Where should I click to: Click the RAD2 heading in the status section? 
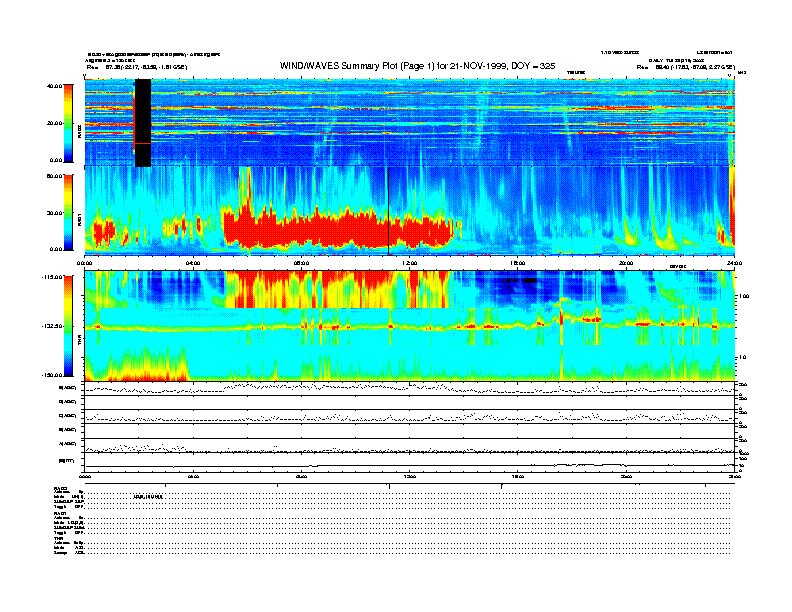pos(61,488)
